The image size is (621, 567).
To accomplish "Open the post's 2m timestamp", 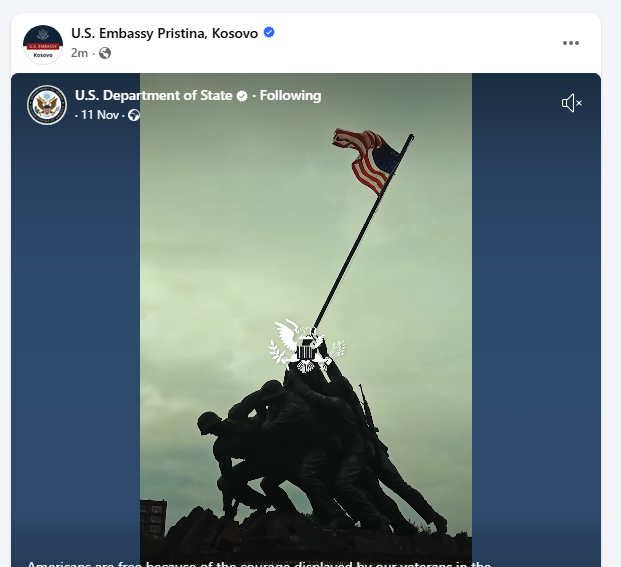I will (79, 53).
